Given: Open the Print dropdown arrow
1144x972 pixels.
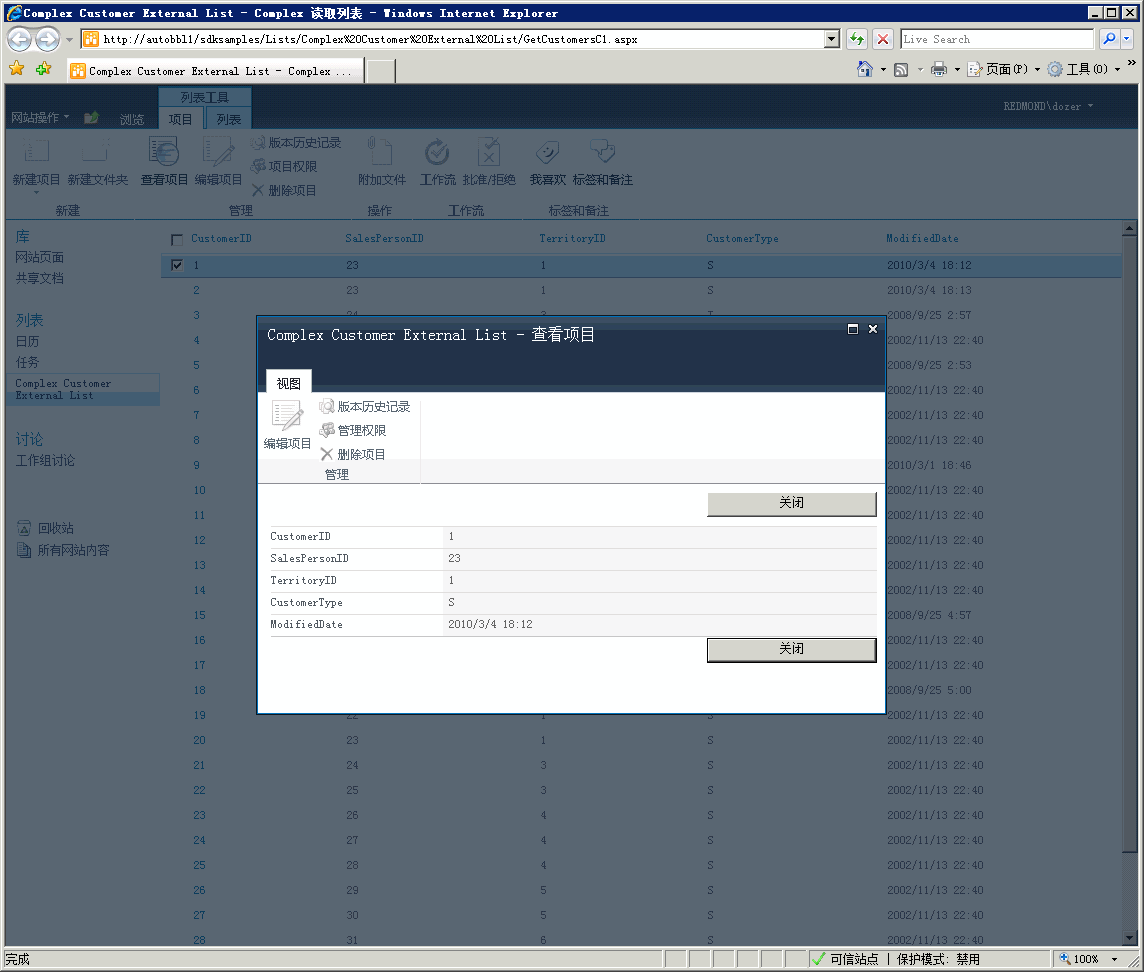Looking at the screenshot, I should pos(956,70).
